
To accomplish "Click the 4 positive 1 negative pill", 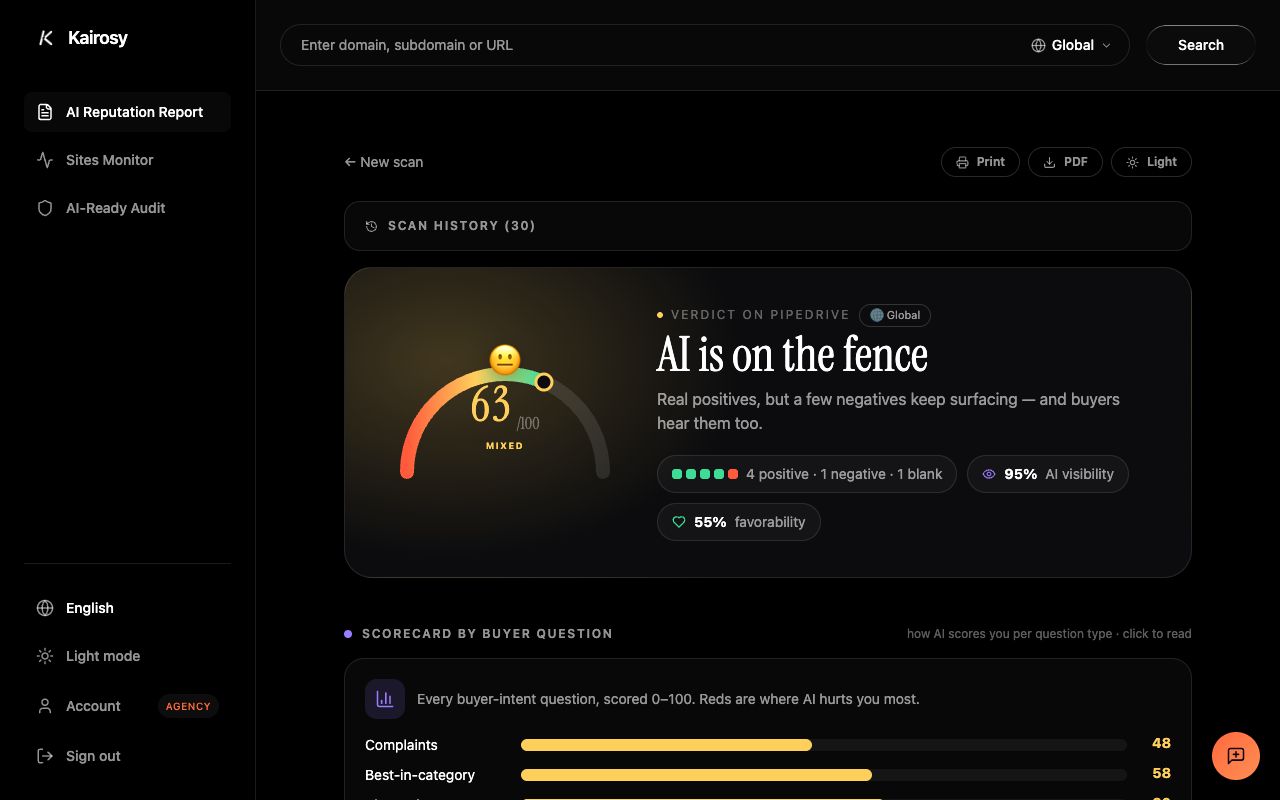I will pyautogui.click(x=807, y=474).
